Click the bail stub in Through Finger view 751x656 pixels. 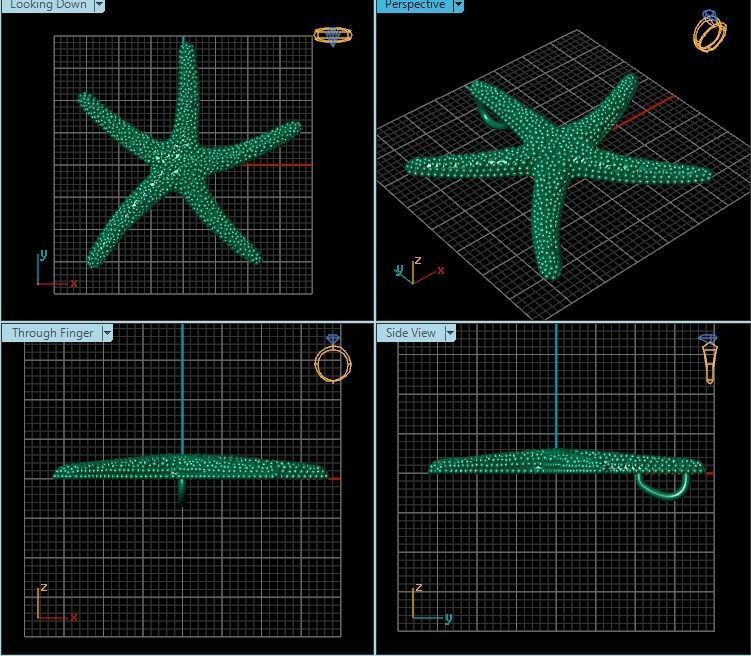[182, 492]
